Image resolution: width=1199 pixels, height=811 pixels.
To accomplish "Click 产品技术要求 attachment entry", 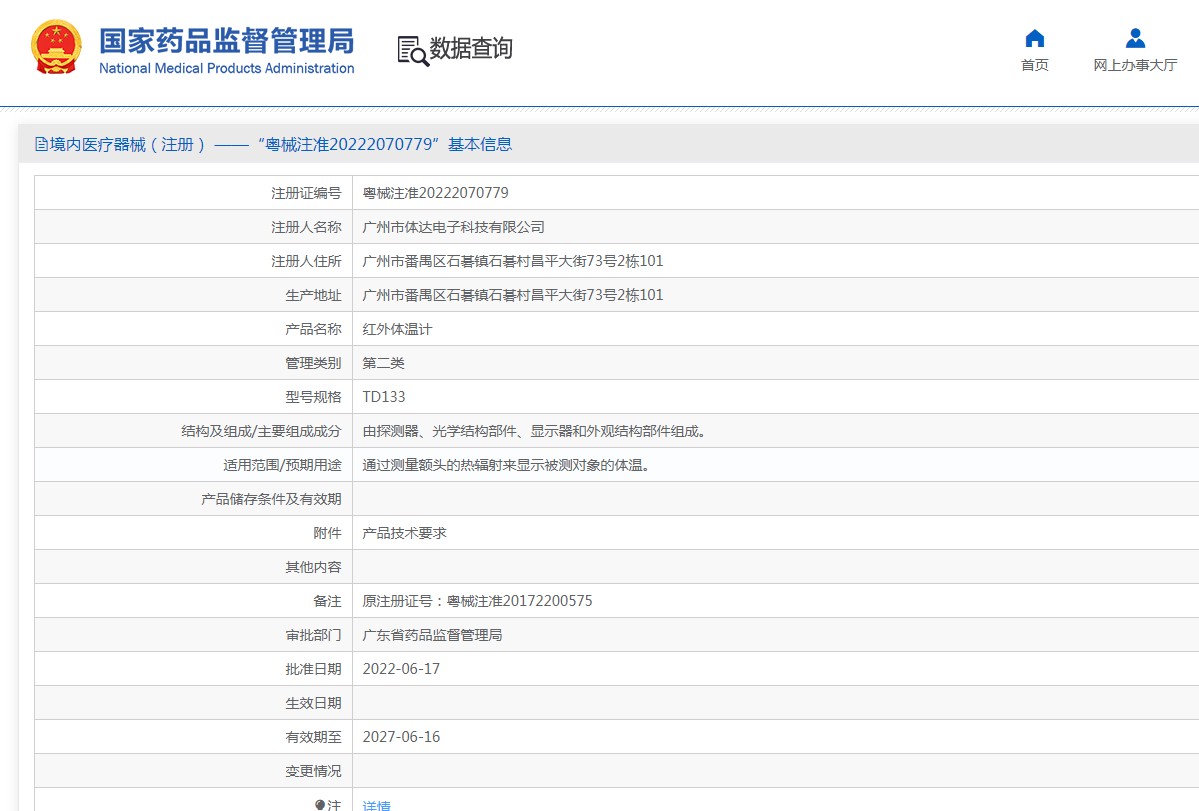I will coord(405,533).
